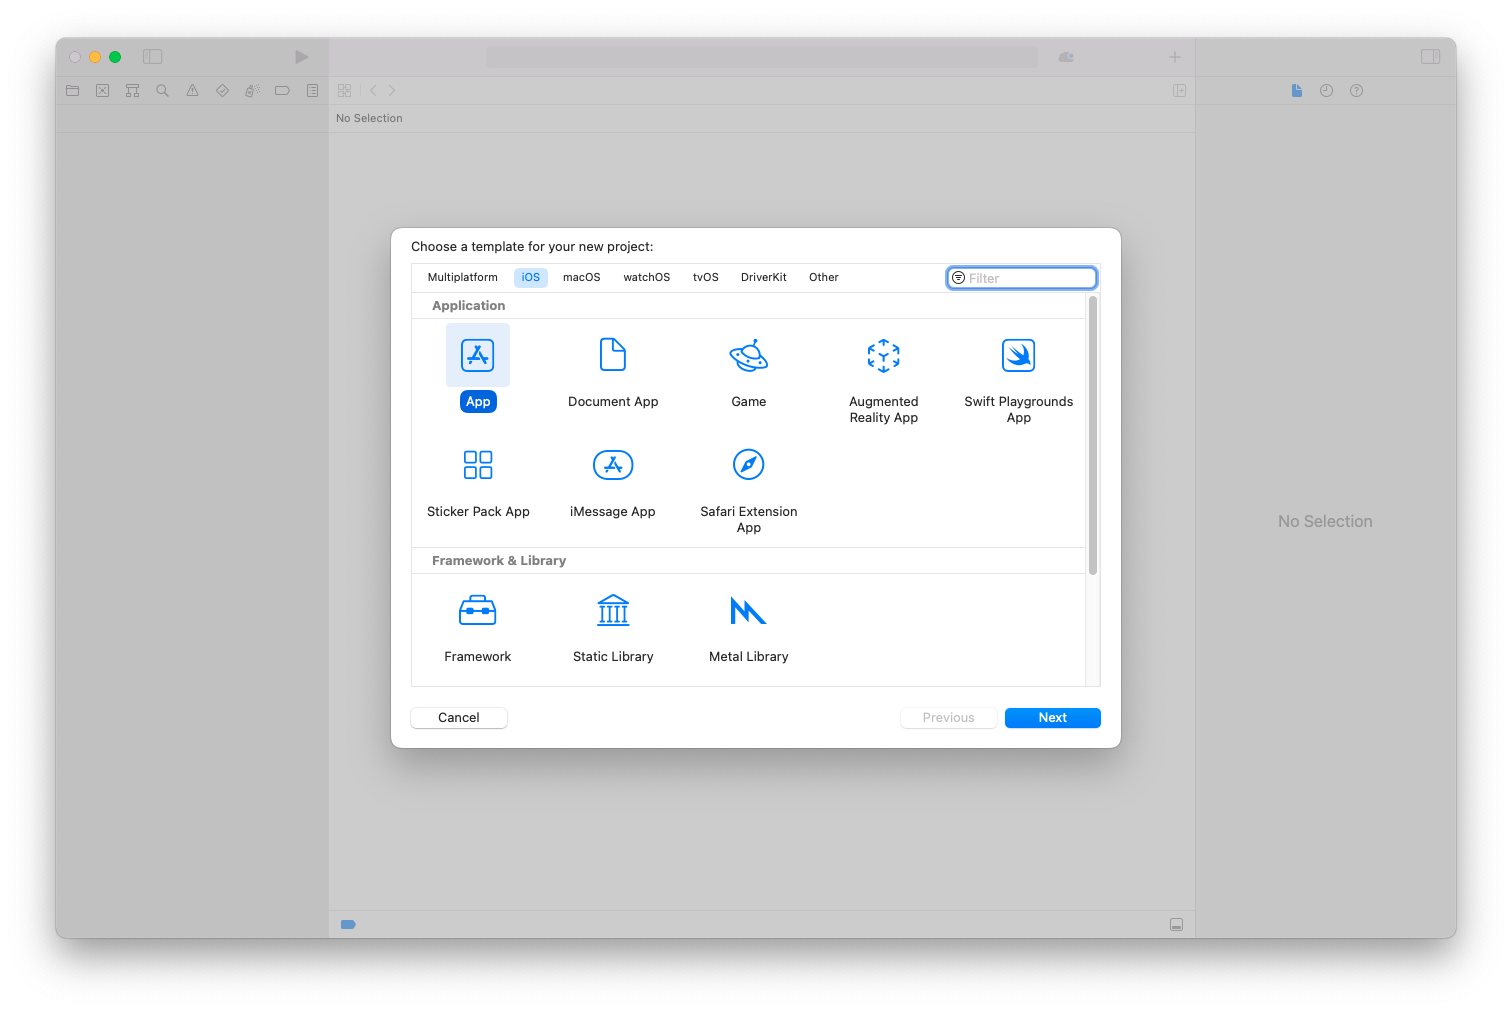Open the test navigator diamond icon
1512x1012 pixels.
[x=222, y=90]
